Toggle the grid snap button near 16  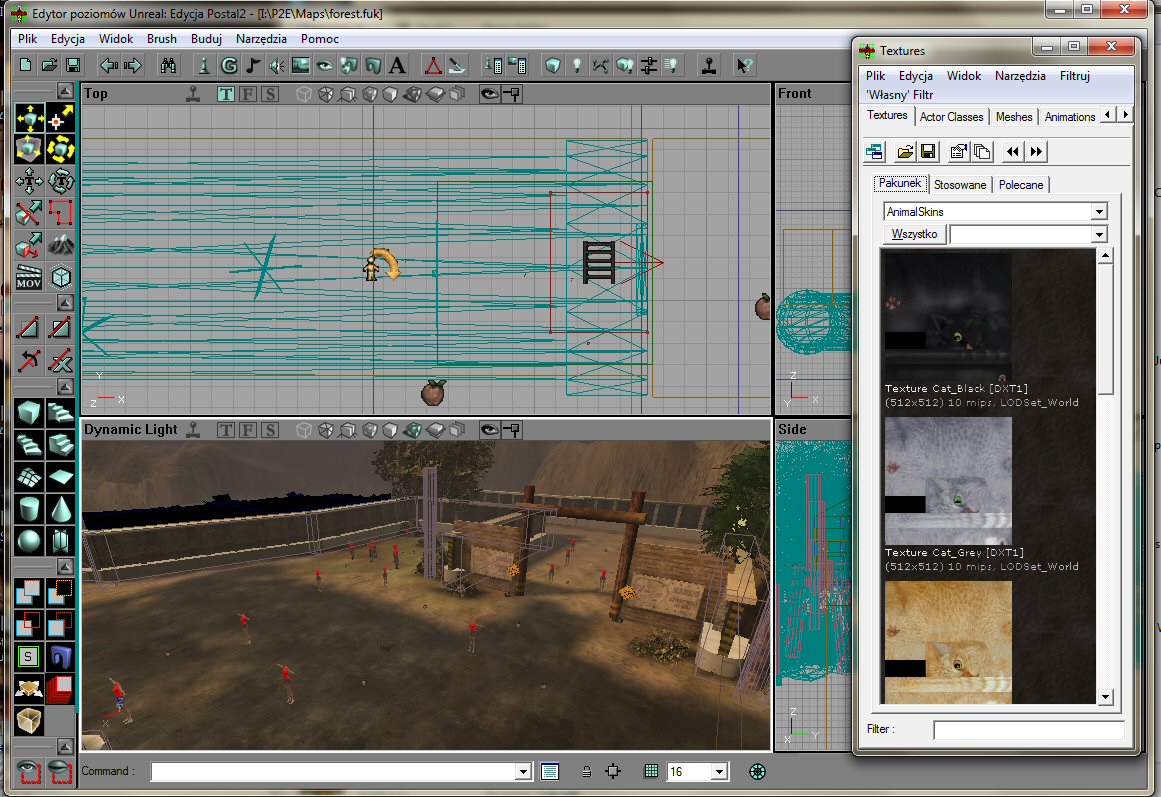tap(651, 771)
